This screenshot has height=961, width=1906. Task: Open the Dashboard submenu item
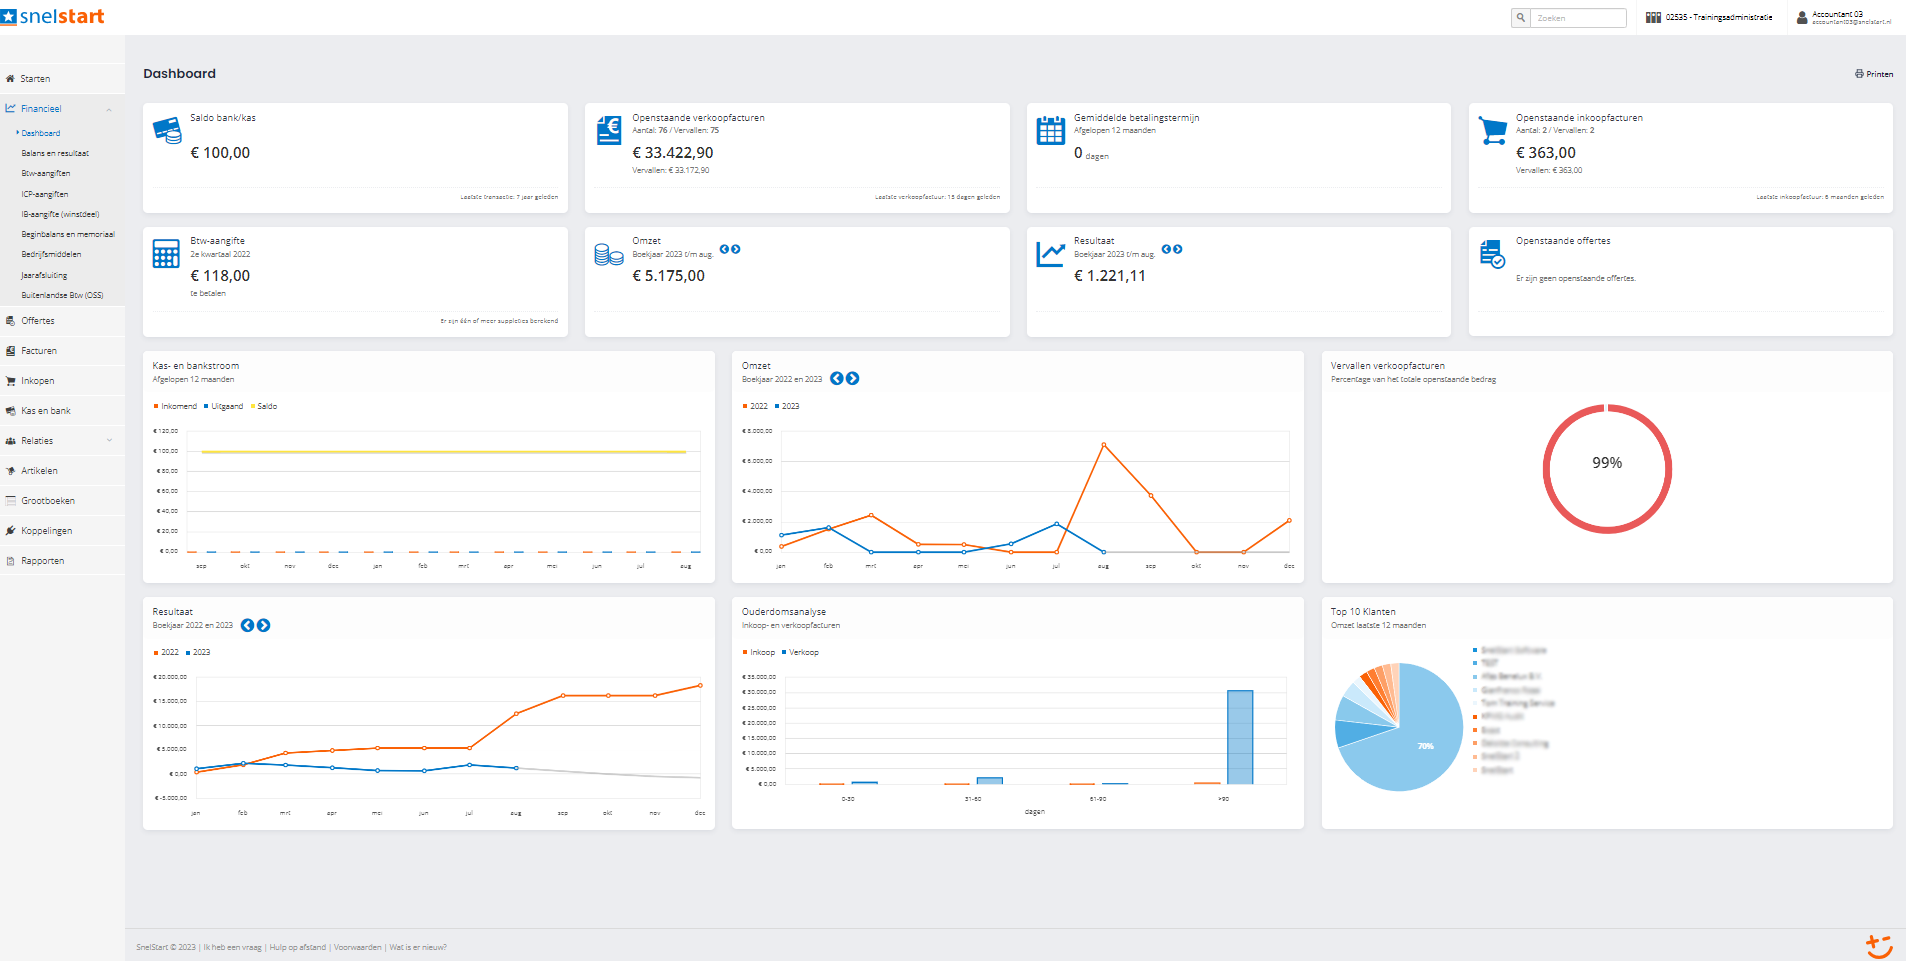coord(41,133)
